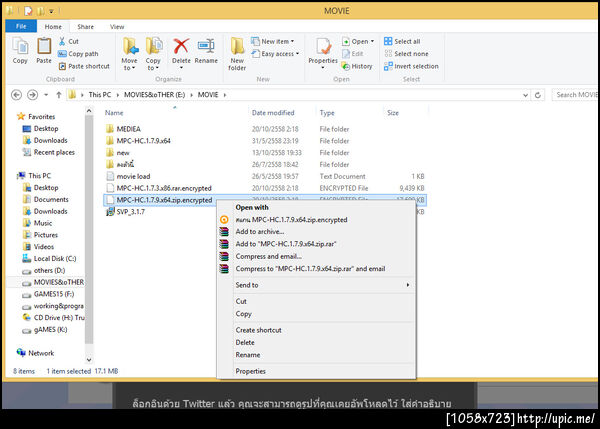Go up one folder level arrow
The image size is (600, 429).
59,95
